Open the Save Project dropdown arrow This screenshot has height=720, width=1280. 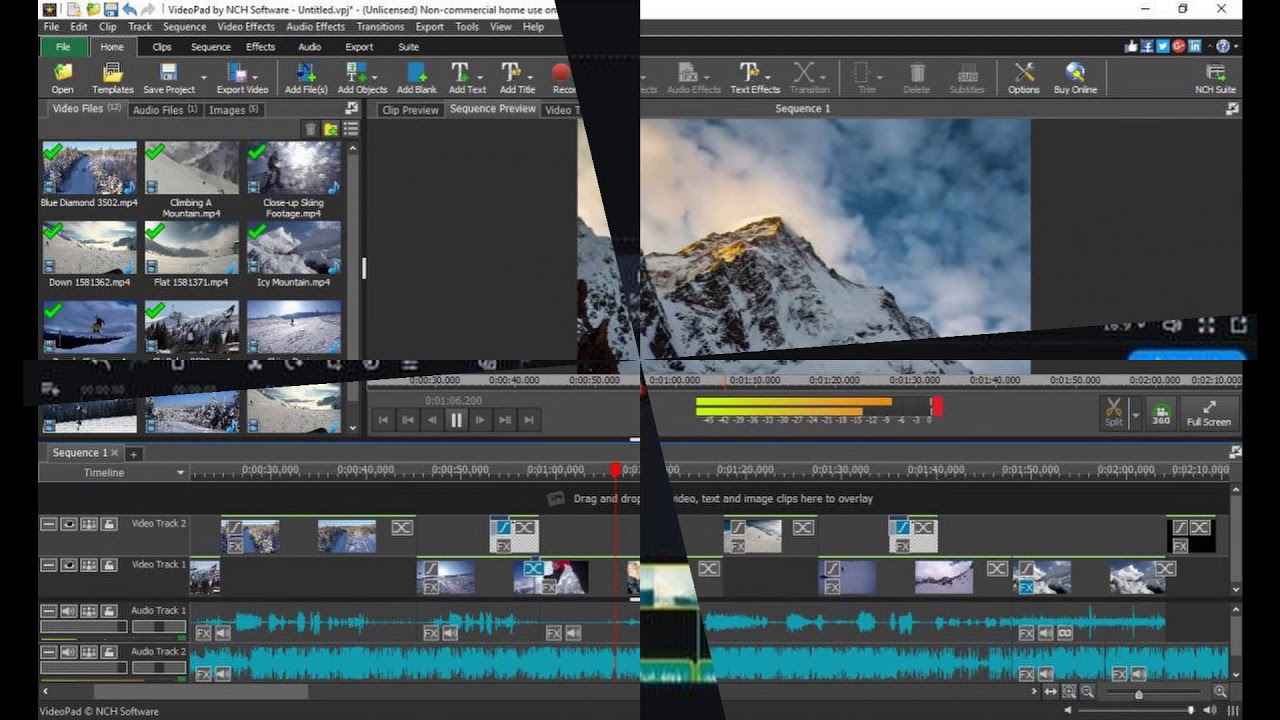tap(204, 77)
